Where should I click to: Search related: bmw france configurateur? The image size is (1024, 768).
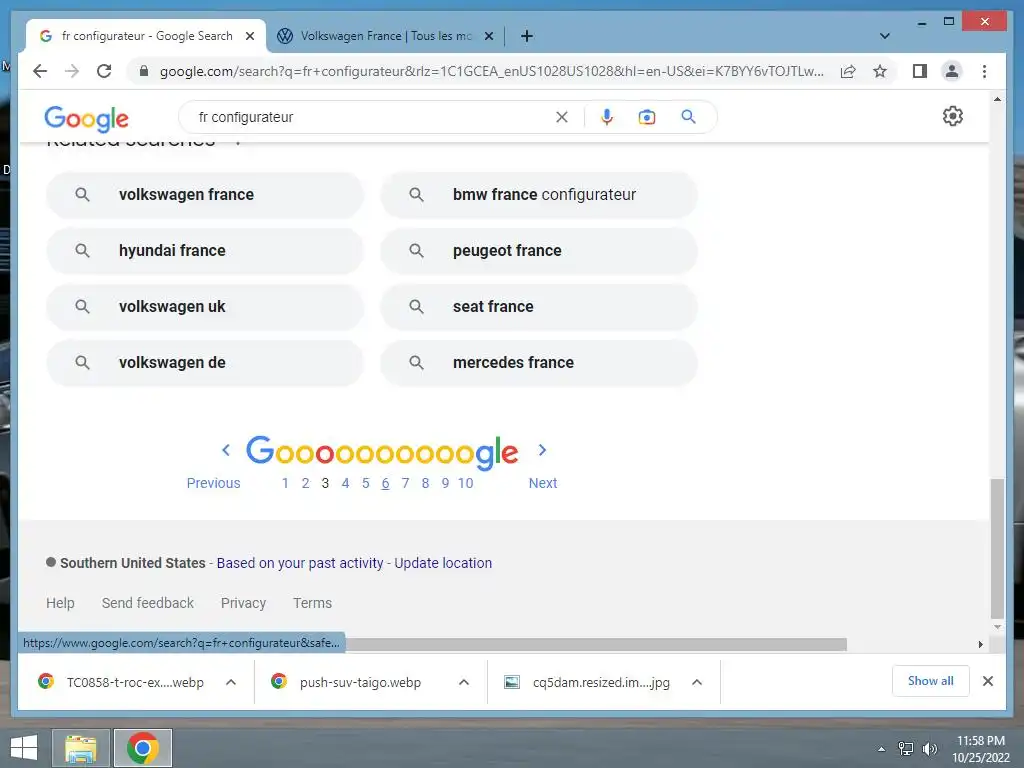point(539,195)
